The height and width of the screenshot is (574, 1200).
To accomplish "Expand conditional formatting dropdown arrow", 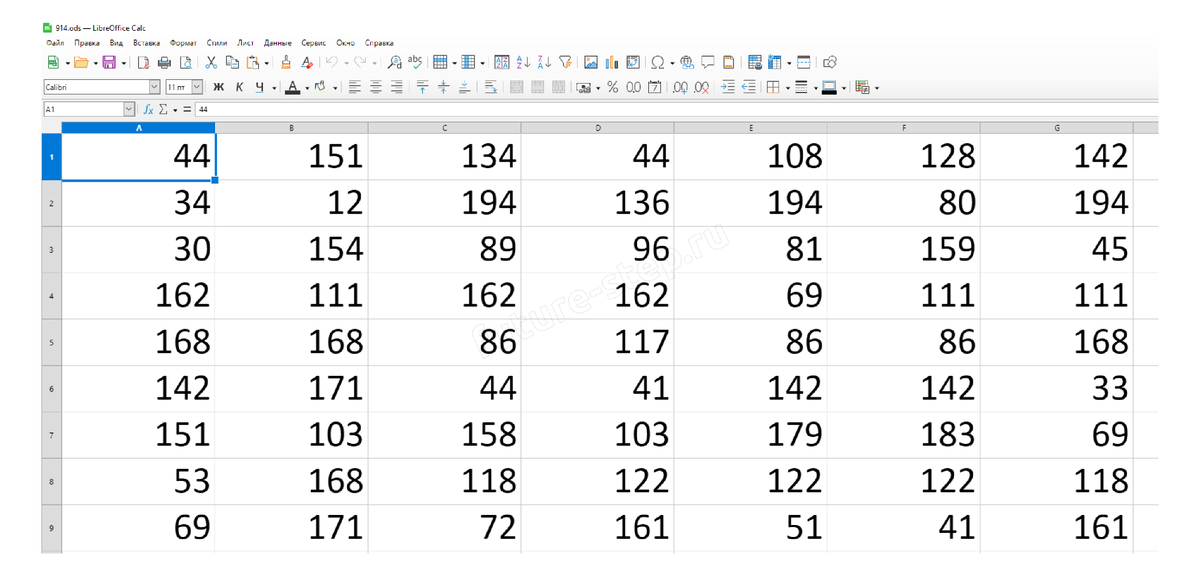I will click(x=877, y=87).
